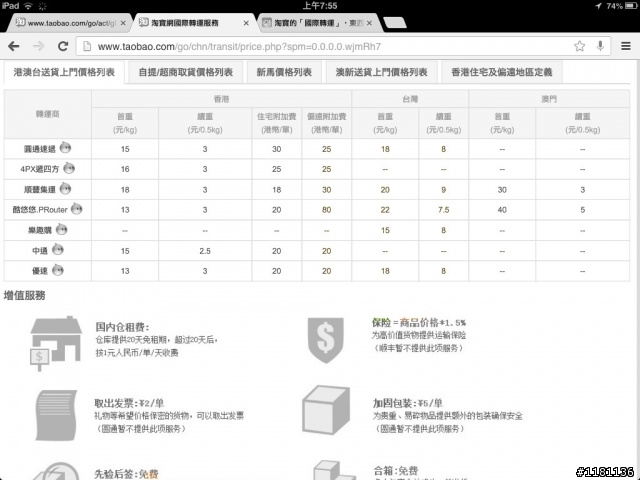This screenshot has height=480, width=640.
Task: Click the chat icon beside 順豐集運
Action: pos(65,189)
